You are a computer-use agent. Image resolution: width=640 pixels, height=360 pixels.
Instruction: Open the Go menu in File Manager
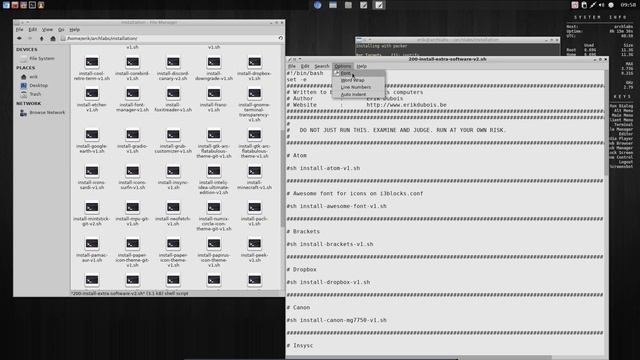pos(61,29)
